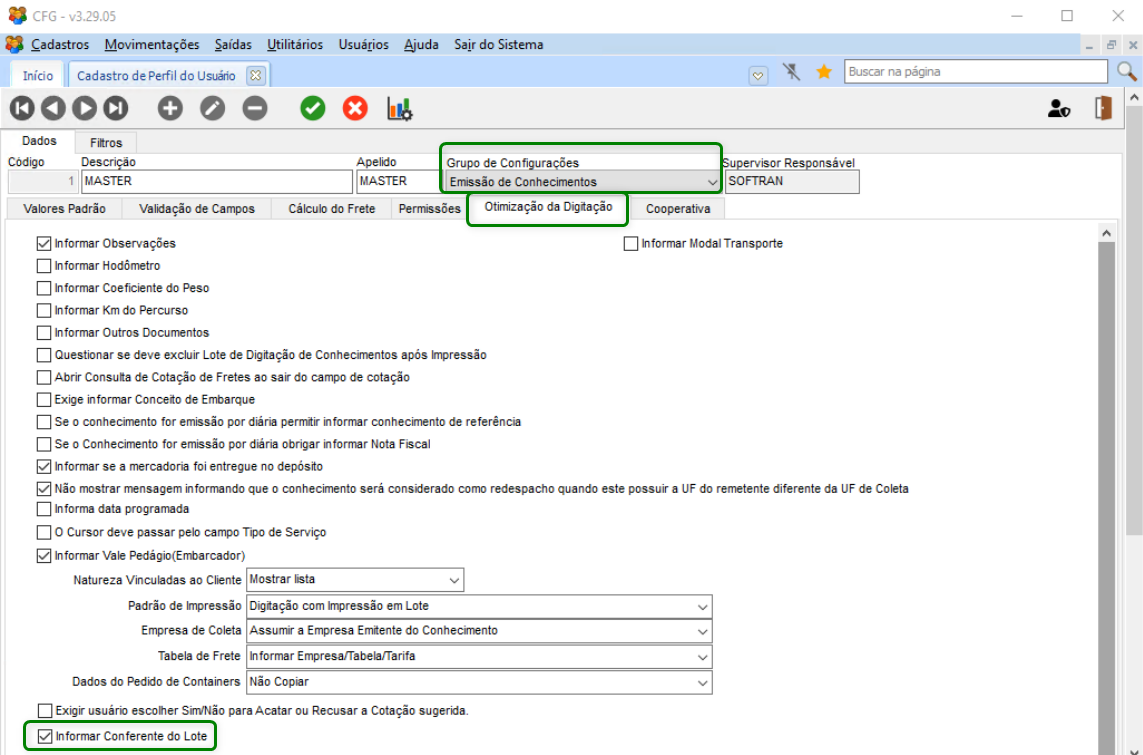Expand the Tabela de Frete dropdown

(x=702, y=657)
